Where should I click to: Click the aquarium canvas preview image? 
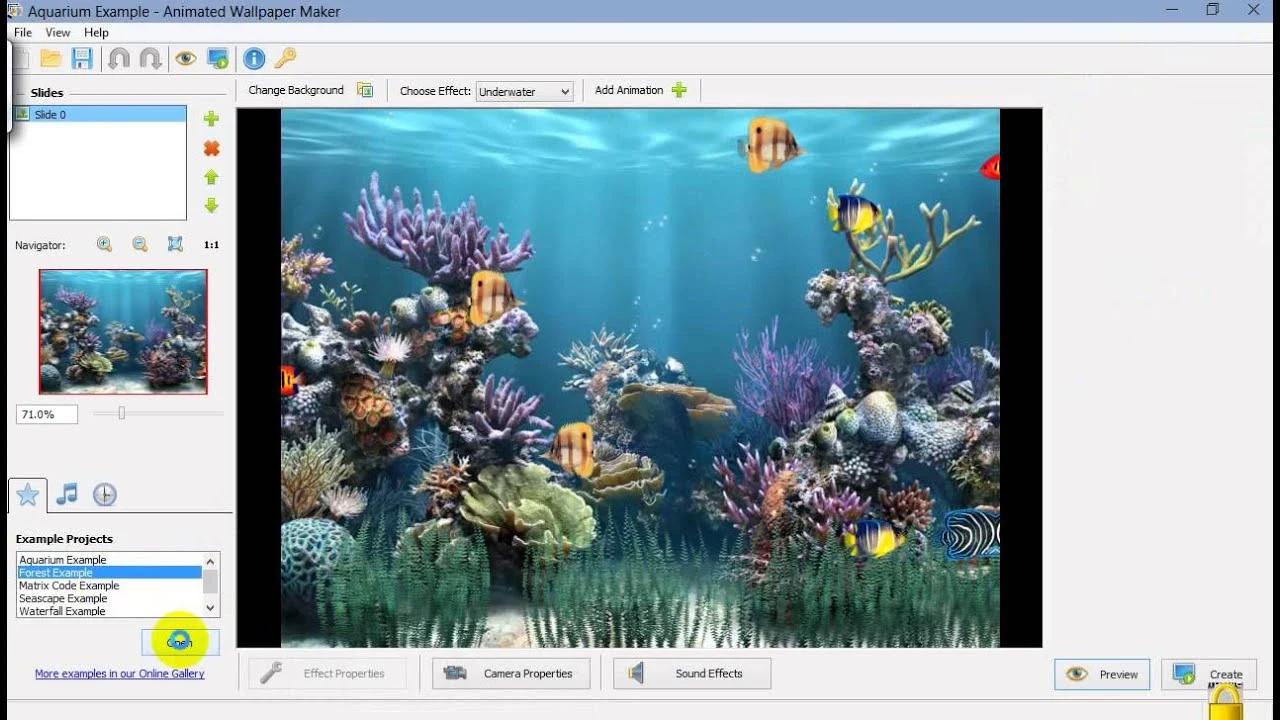click(x=640, y=378)
